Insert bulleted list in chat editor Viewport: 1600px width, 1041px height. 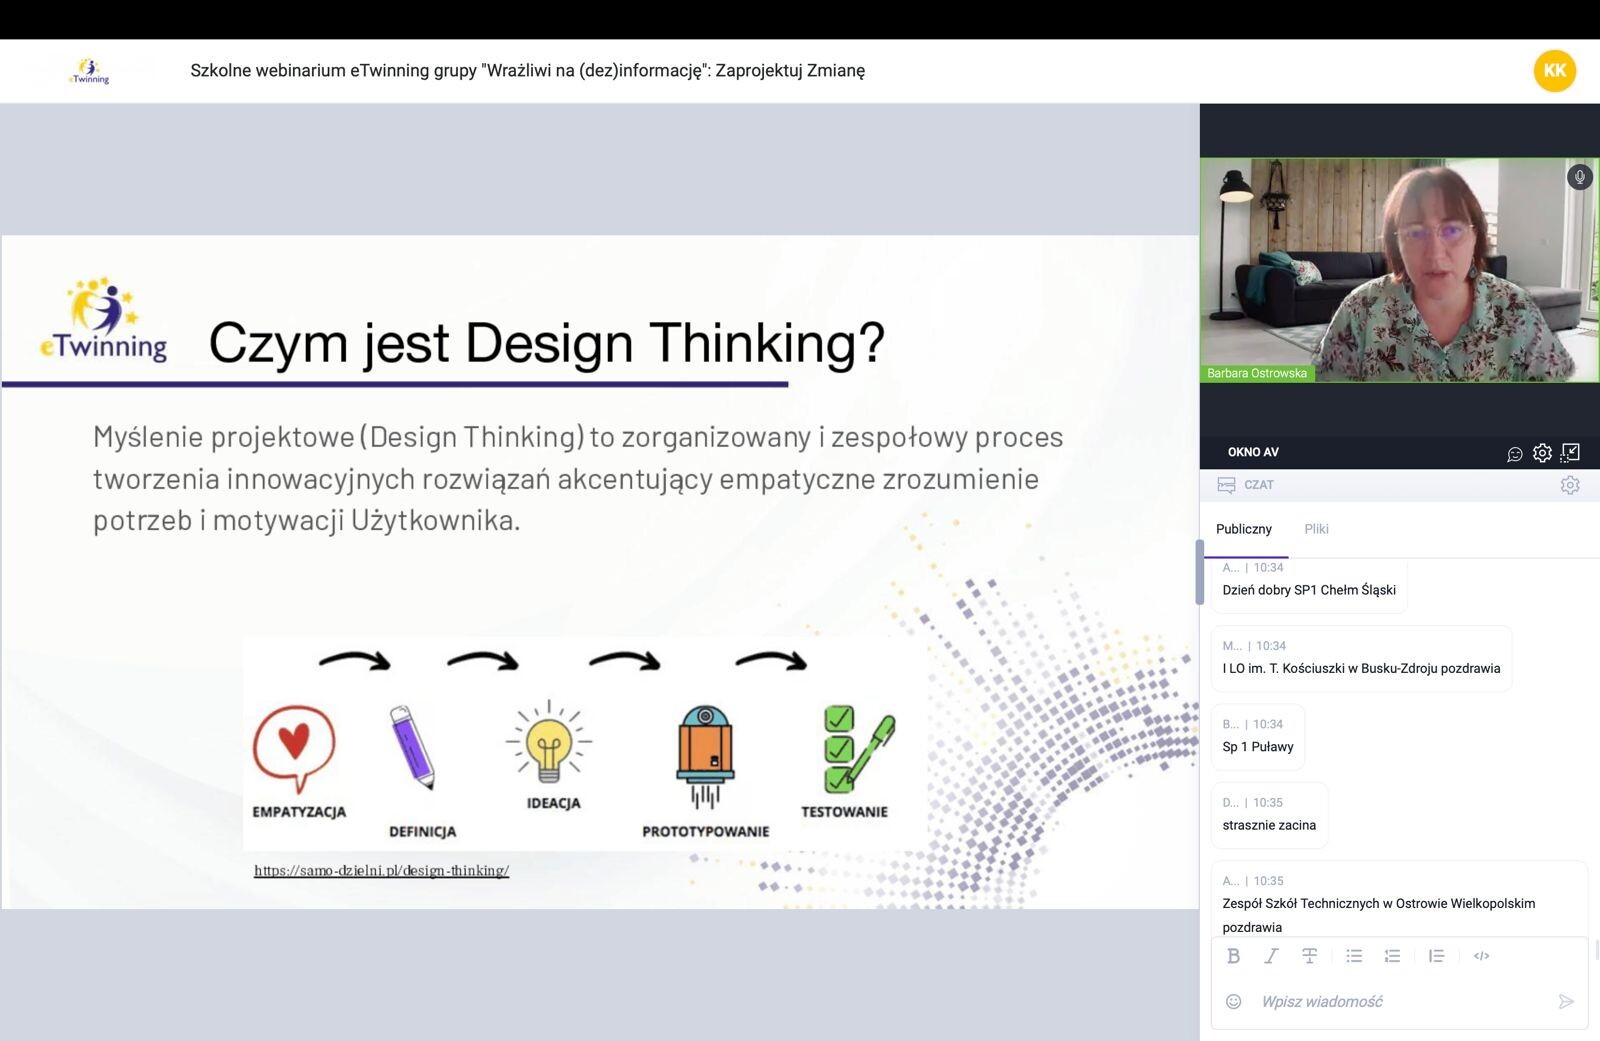click(x=1354, y=956)
